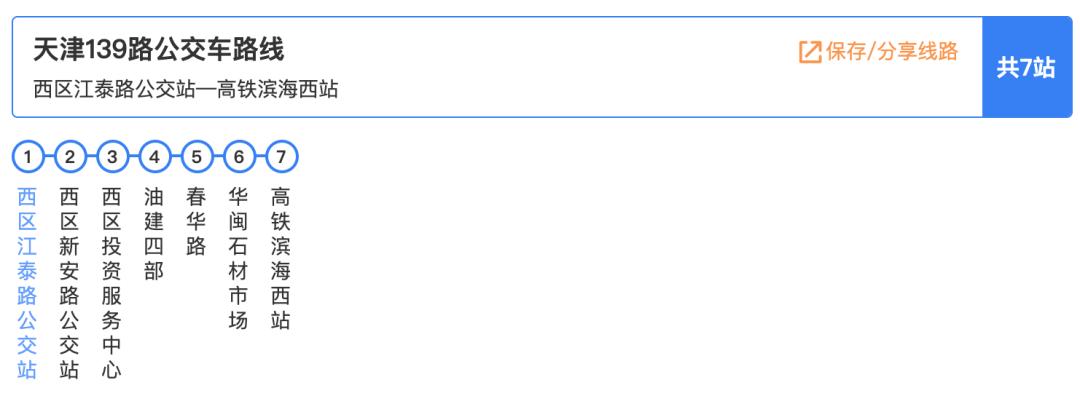Click the 共7站 blue button
This screenshot has height=412, width=1080.
(1026, 67)
